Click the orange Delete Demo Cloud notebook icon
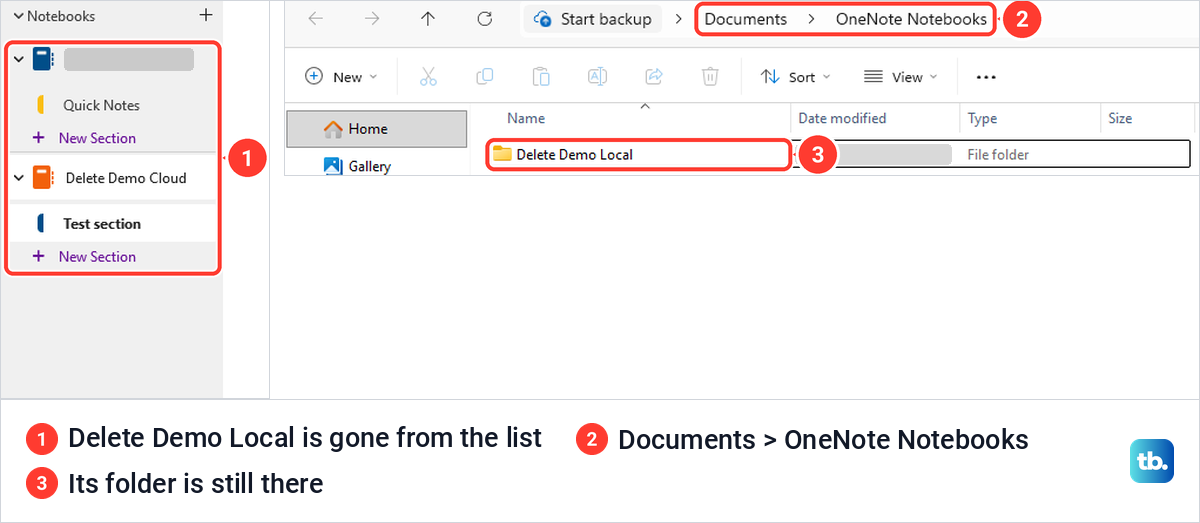Image resolution: width=1200 pixels, height=523 pixels. point(43,178)
